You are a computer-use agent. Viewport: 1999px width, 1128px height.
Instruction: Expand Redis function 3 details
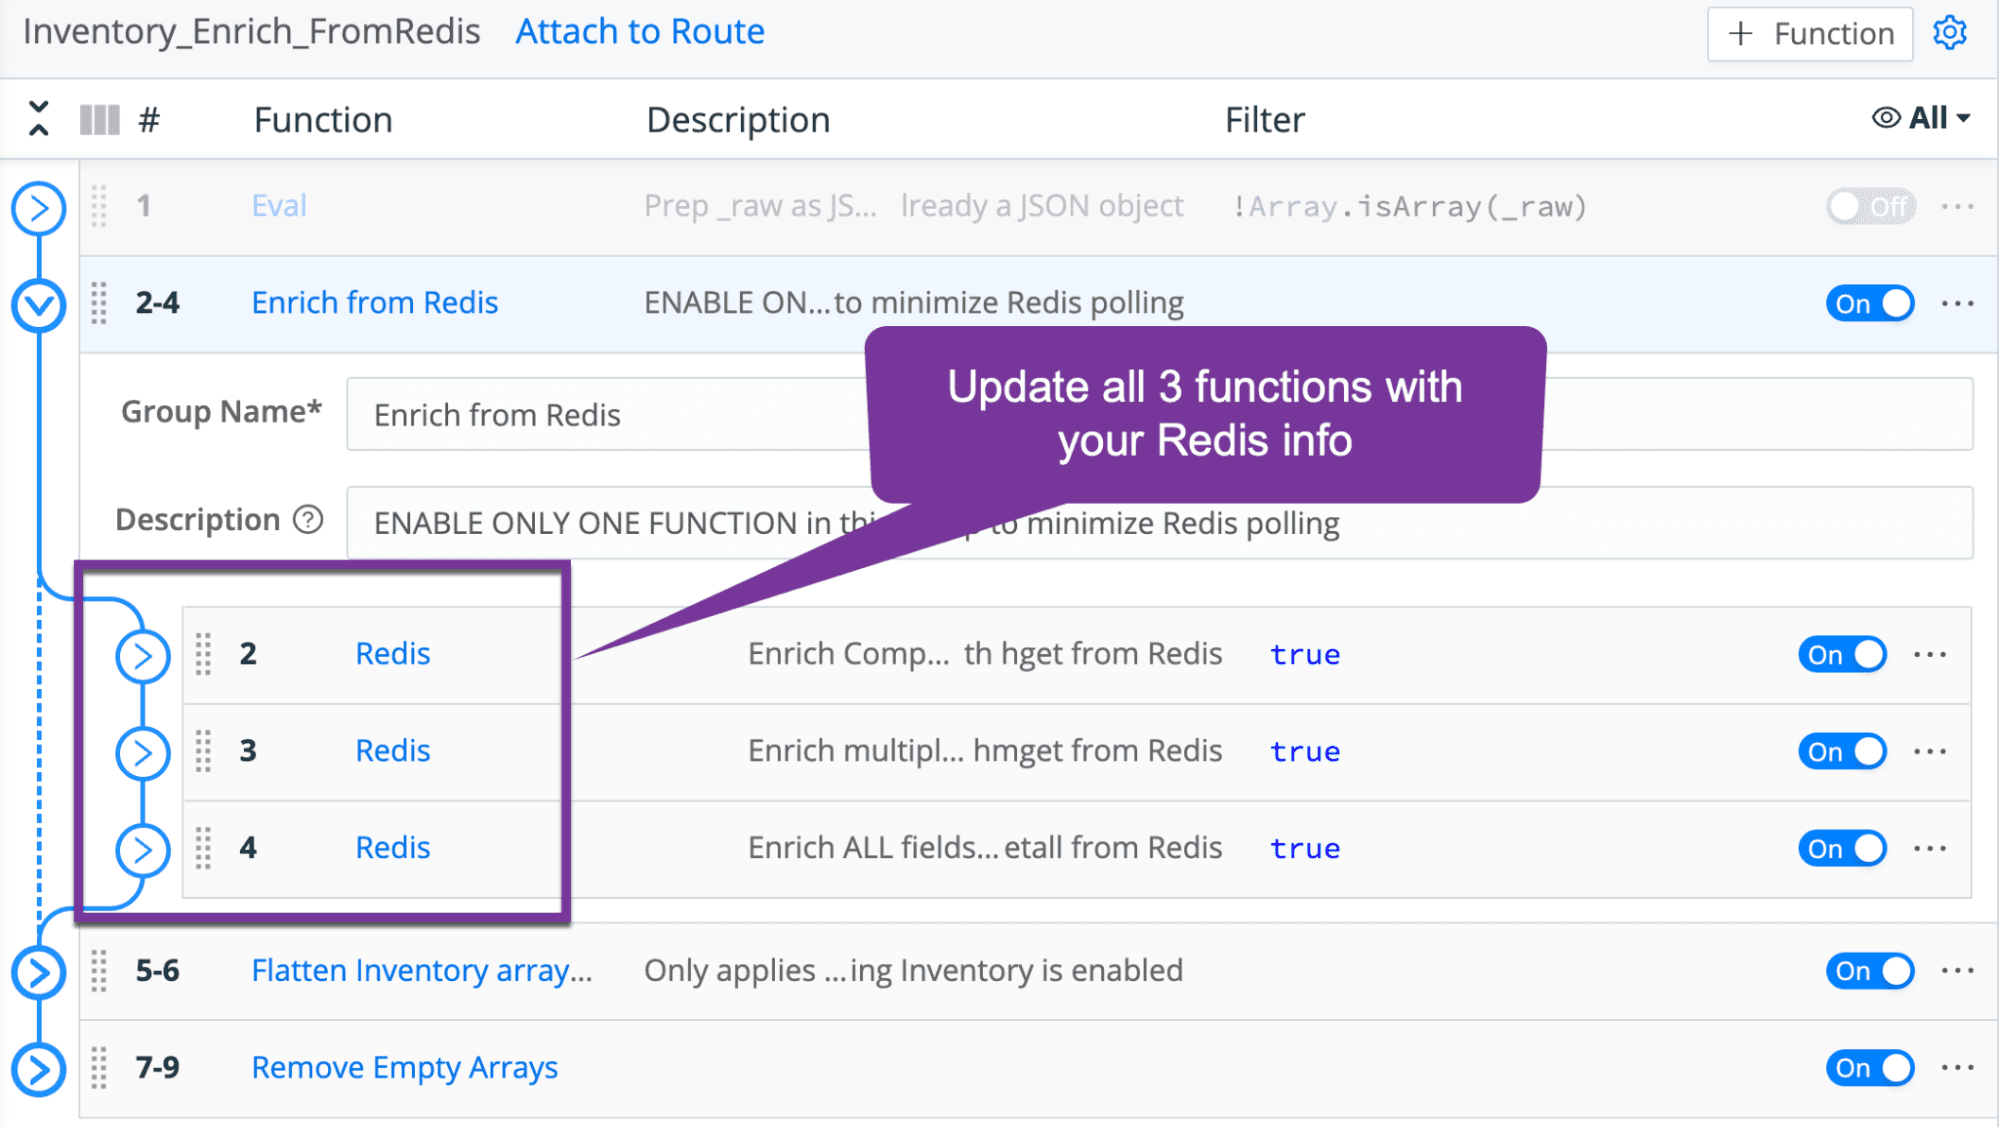coord(143,753)
